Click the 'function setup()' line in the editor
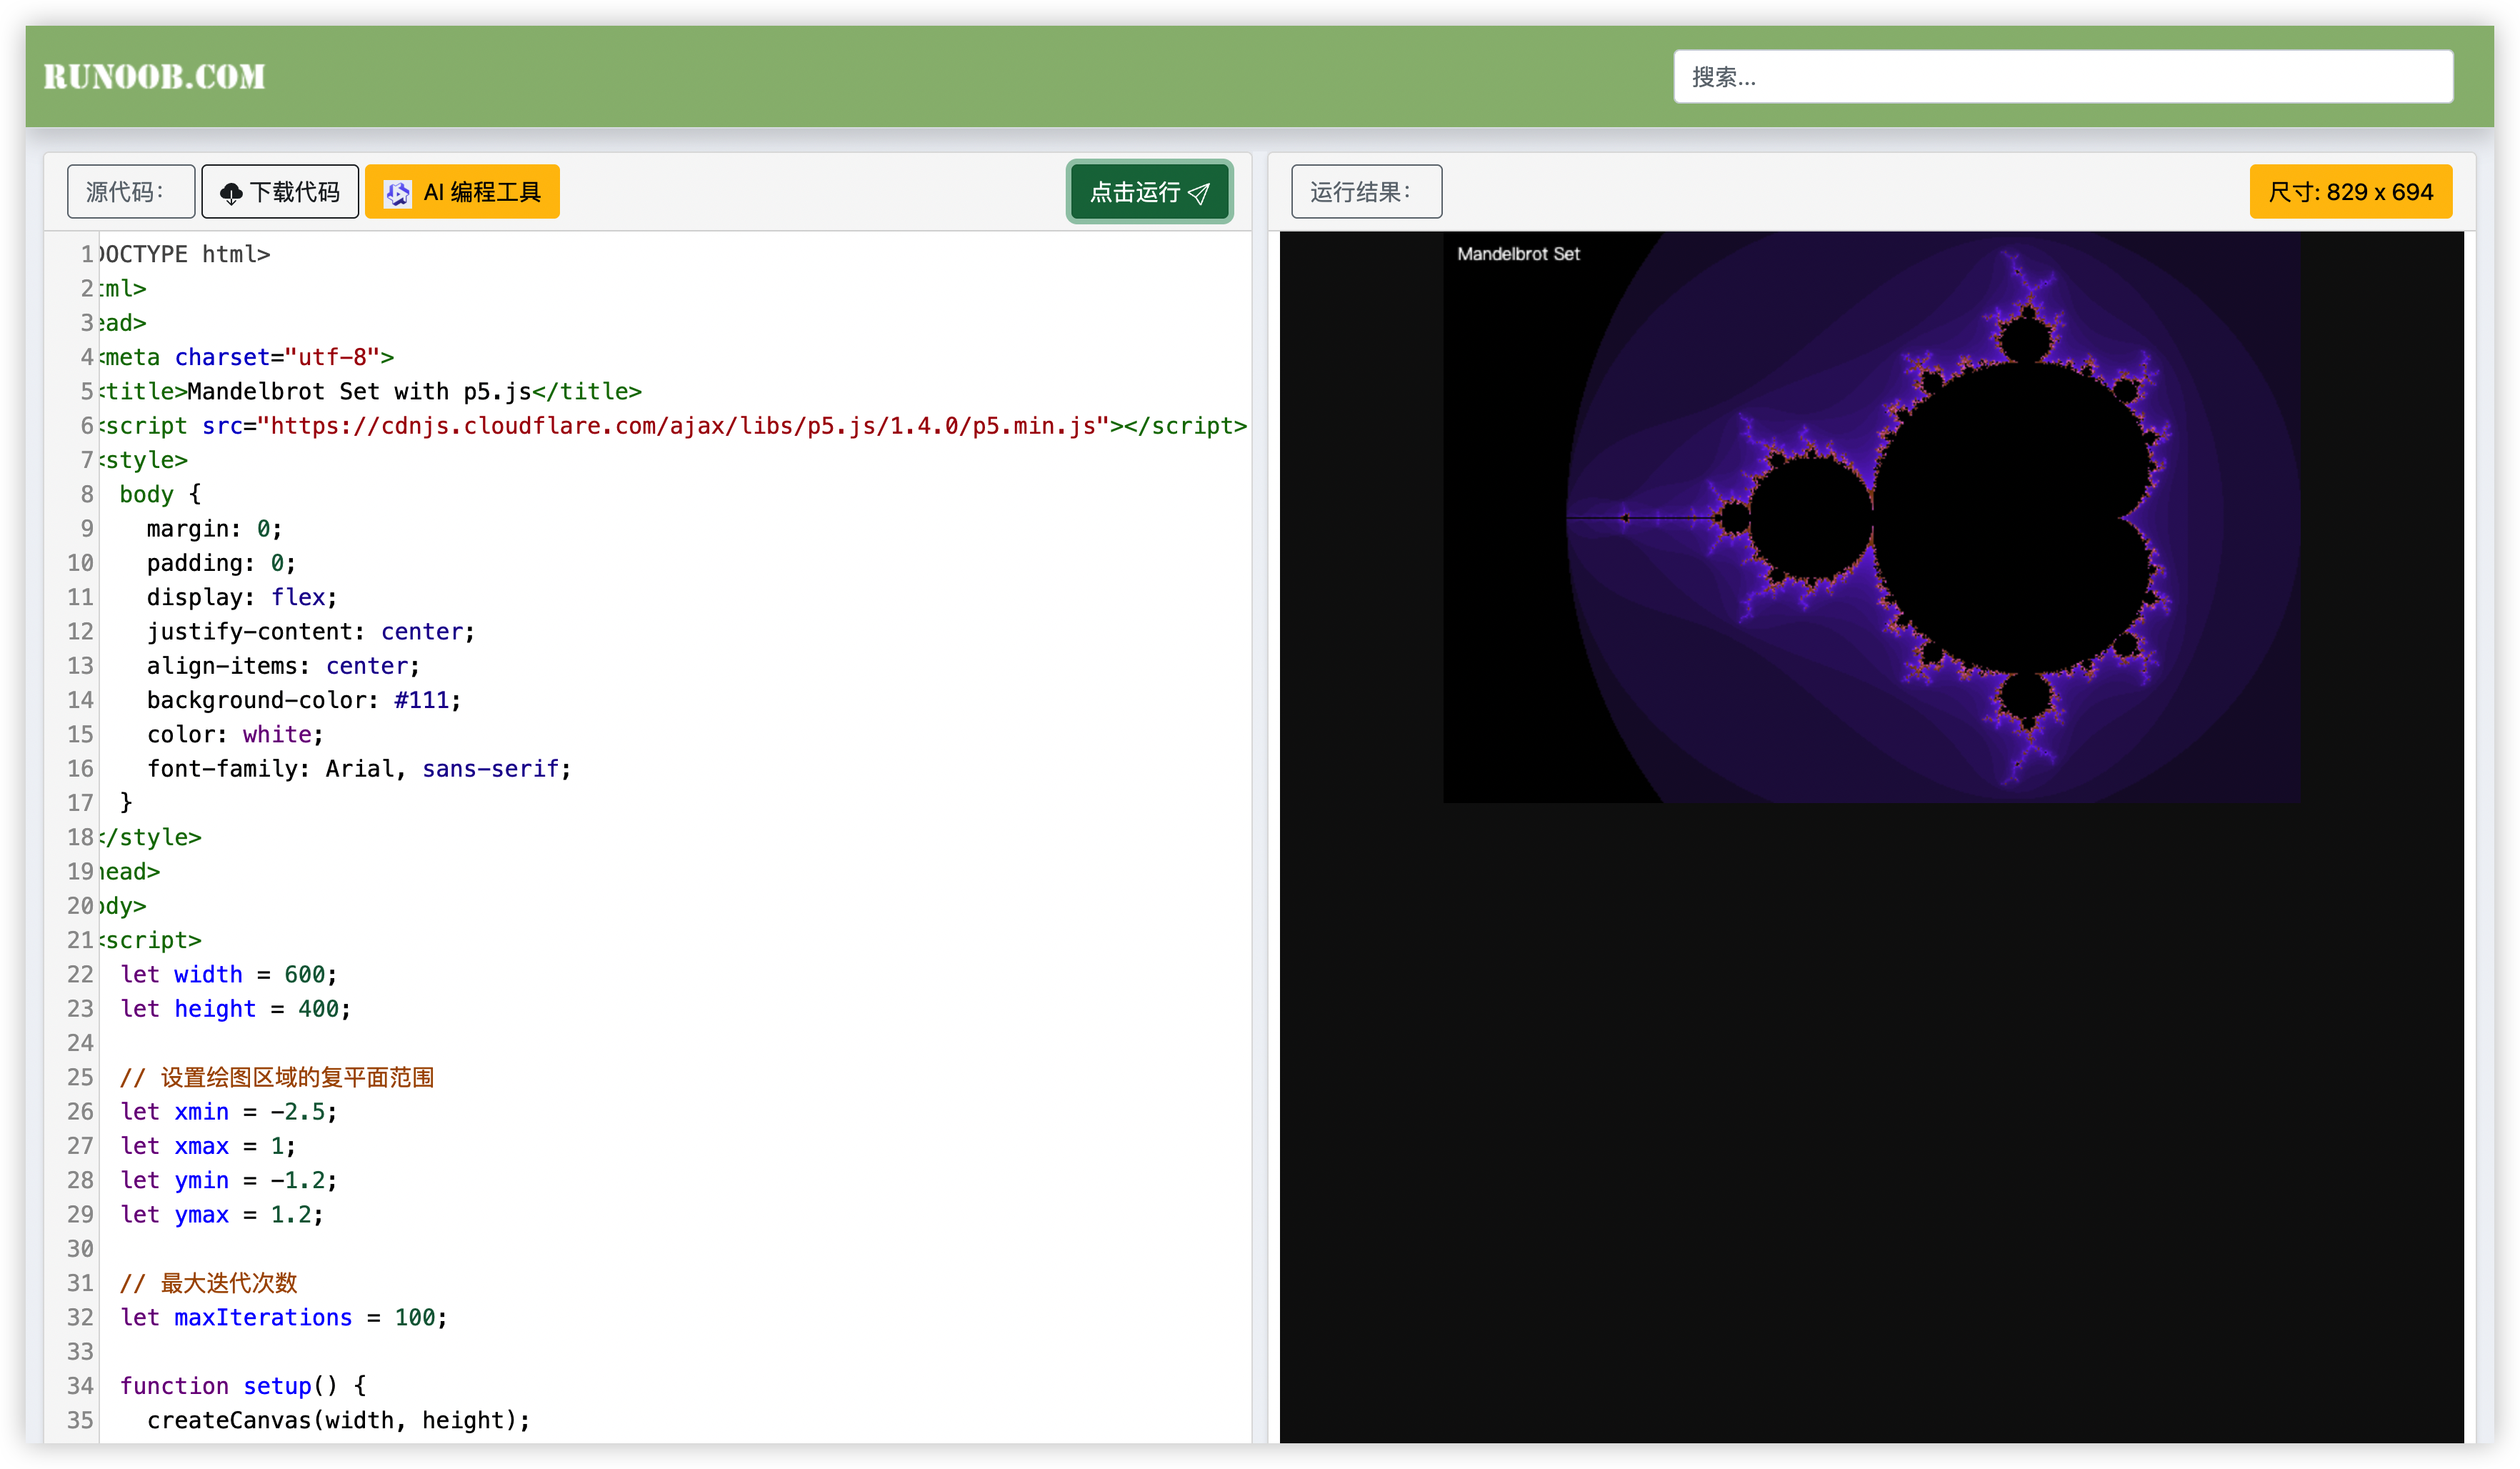 [x=243, y=1386]
